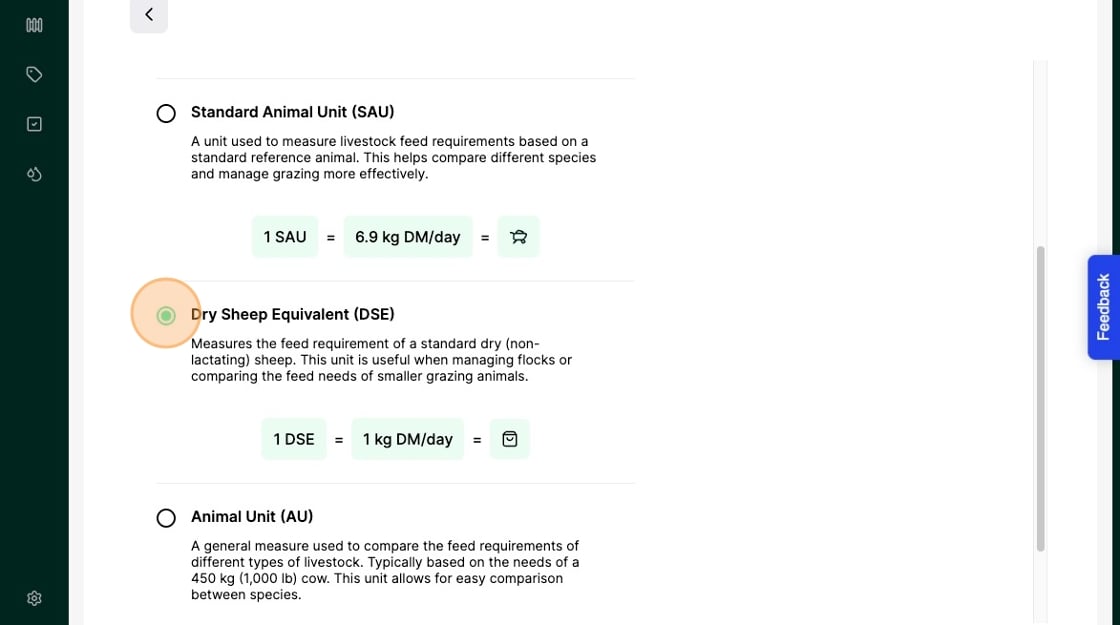1120x625 pixels.
Task: Open the checklist tasks icon in sidebar
Action: point(34,124)
